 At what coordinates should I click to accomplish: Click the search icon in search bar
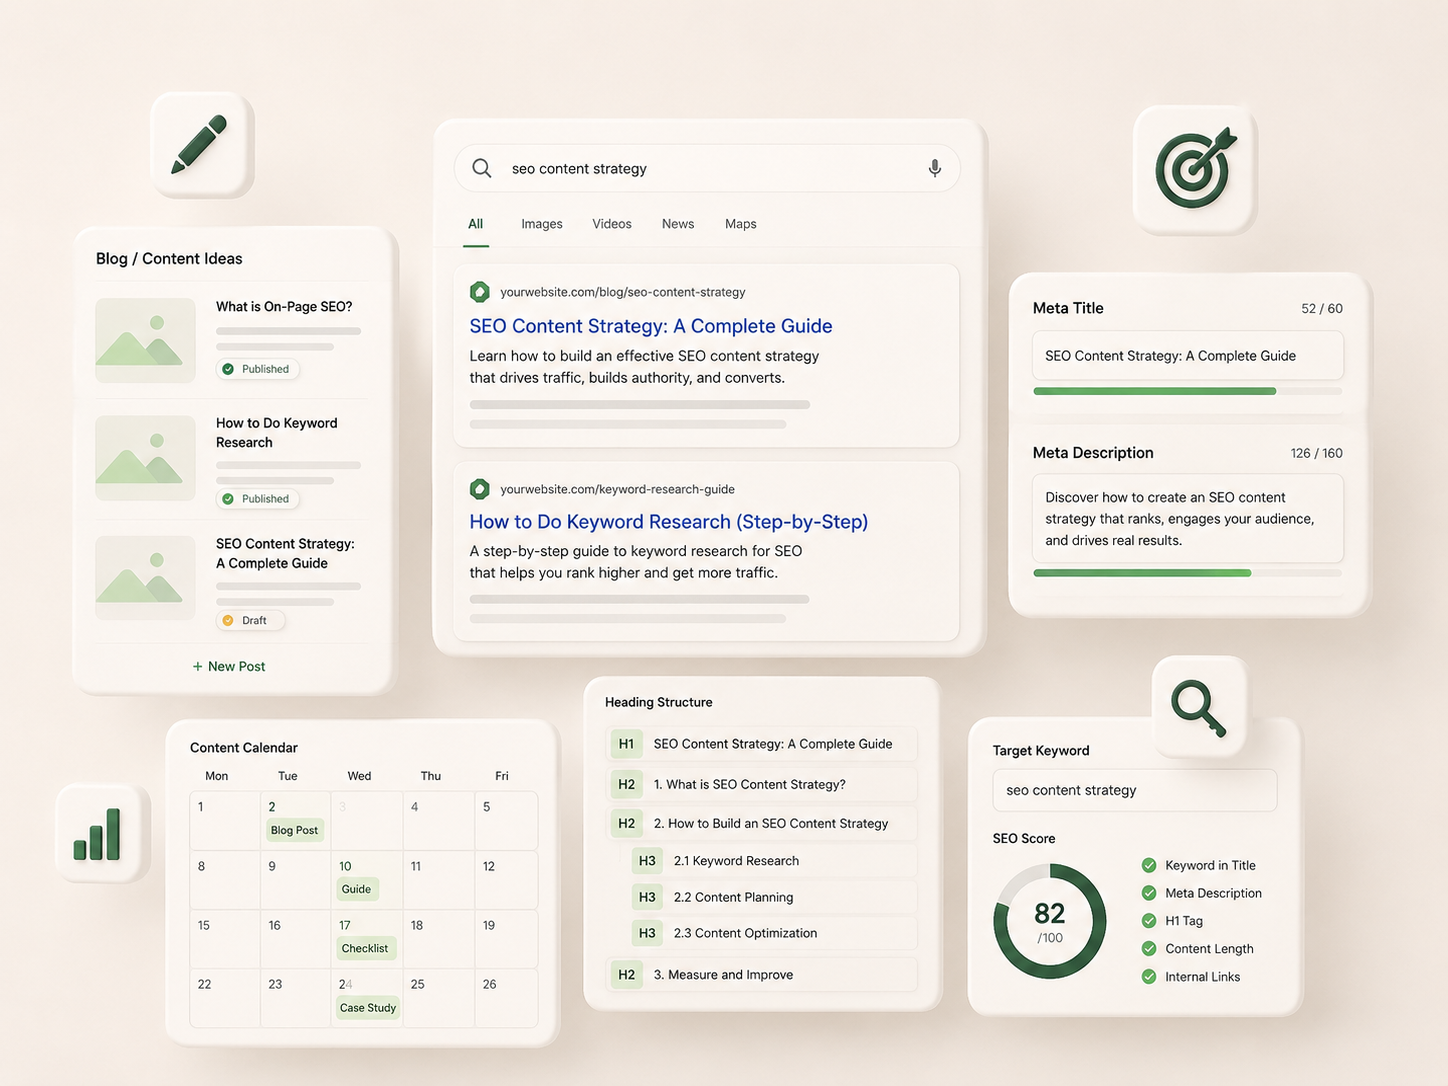point(482,168)
